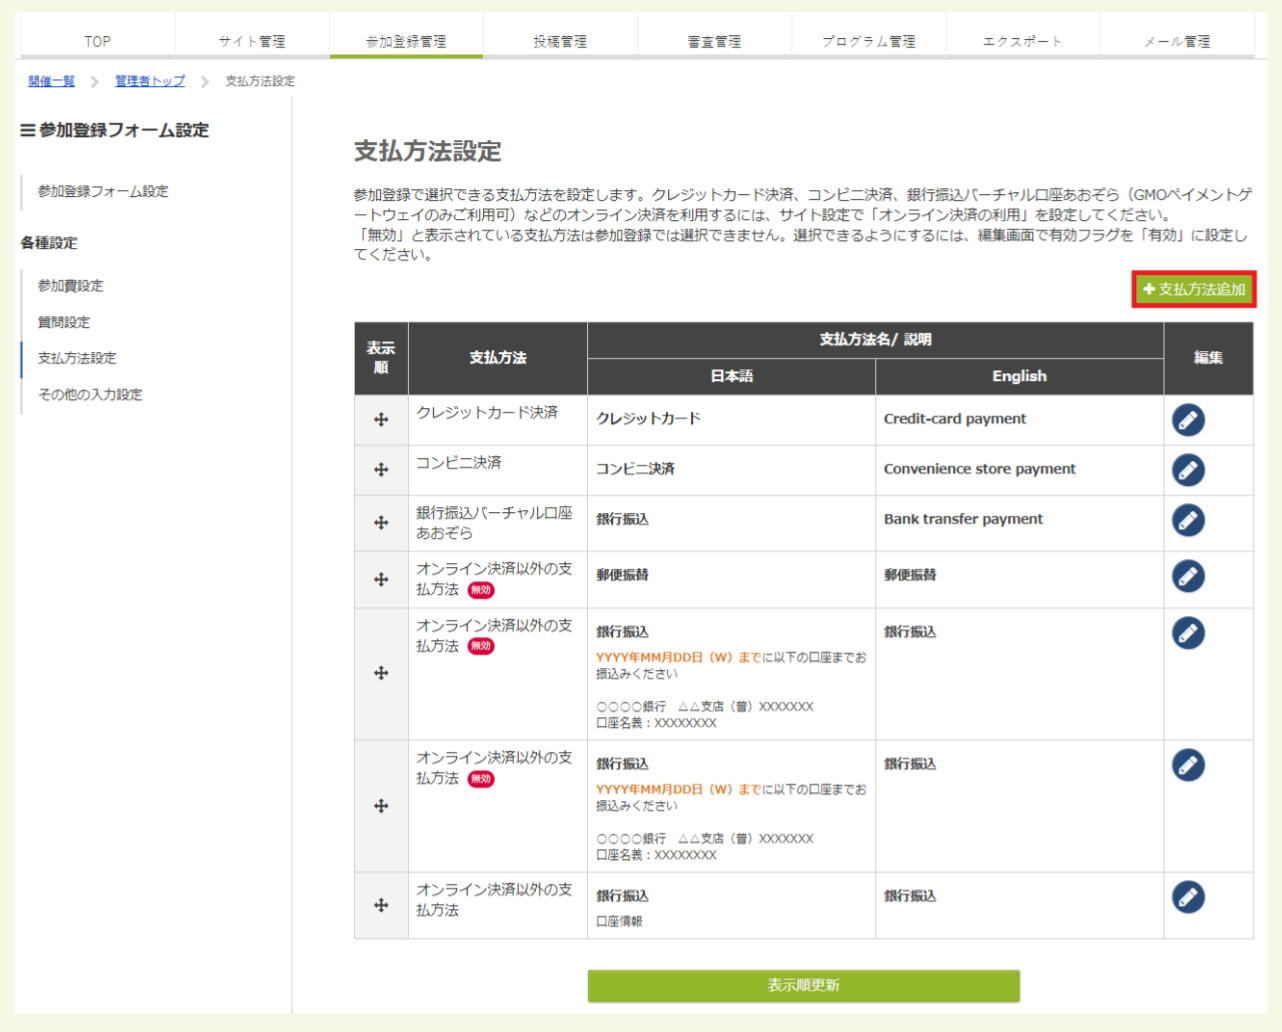Click the edit pencil for Credit-card payment
Viewport: 1282px width, 1032px height.
[x=1188, y=420]
